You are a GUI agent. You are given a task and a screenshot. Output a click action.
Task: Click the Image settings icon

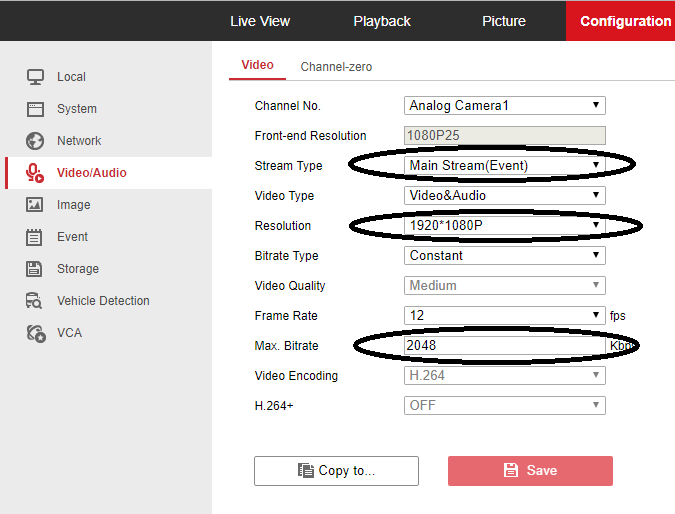35,205
